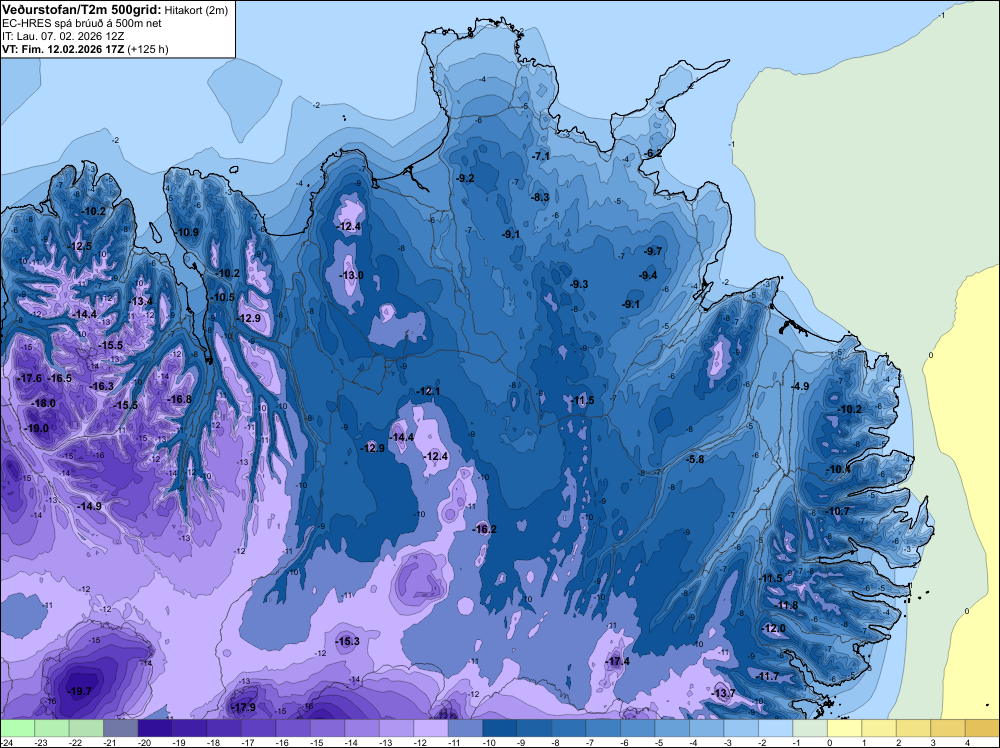Click the -16.5 temperature label
The image size is (1000, 748).
60,378
